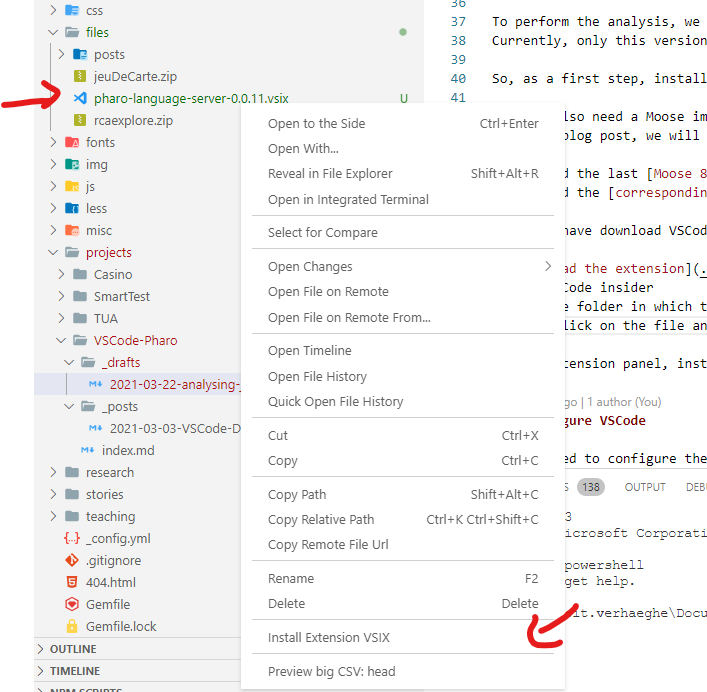
Task: Choose Open File on Remote
Action: [403, 292]
